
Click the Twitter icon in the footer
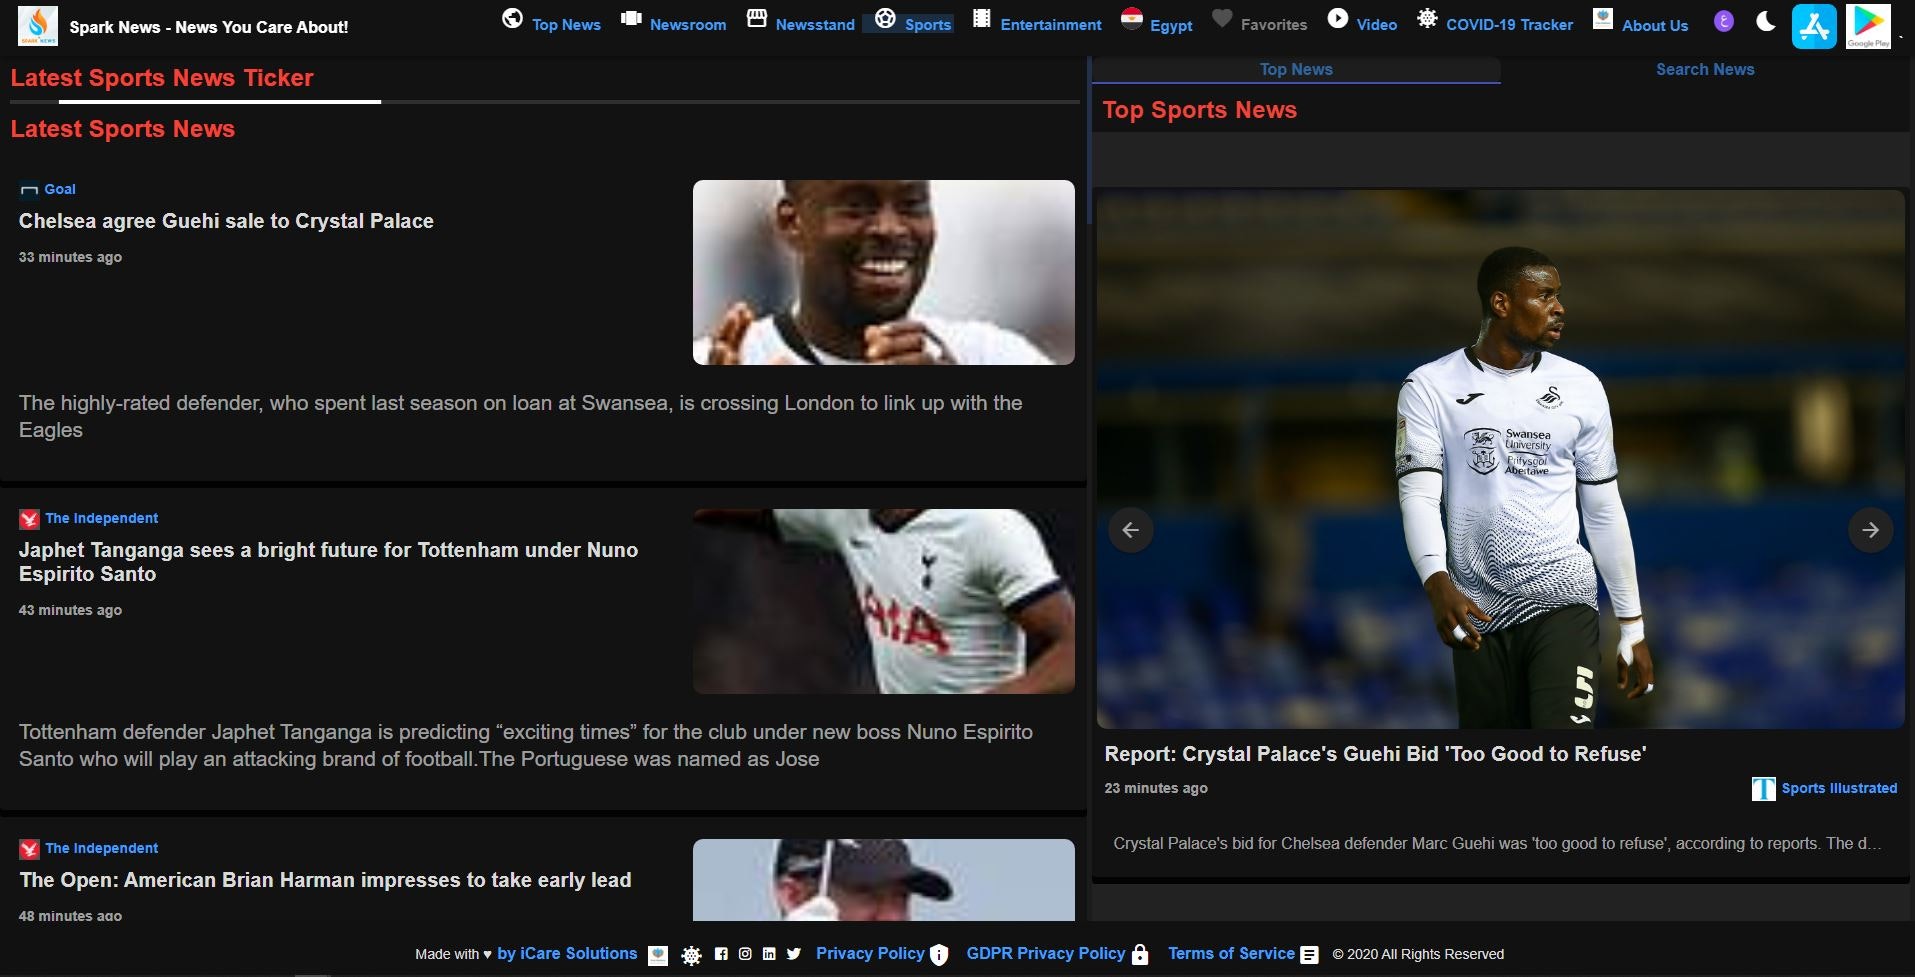(x=793, y=955)
